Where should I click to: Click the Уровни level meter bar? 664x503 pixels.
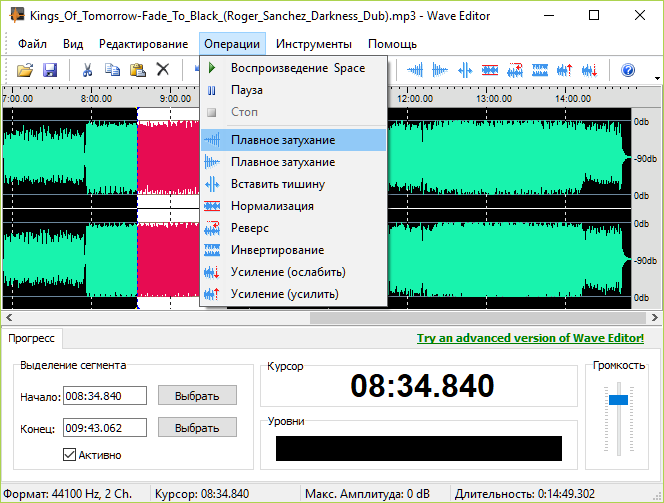click(x=419, y=448)
